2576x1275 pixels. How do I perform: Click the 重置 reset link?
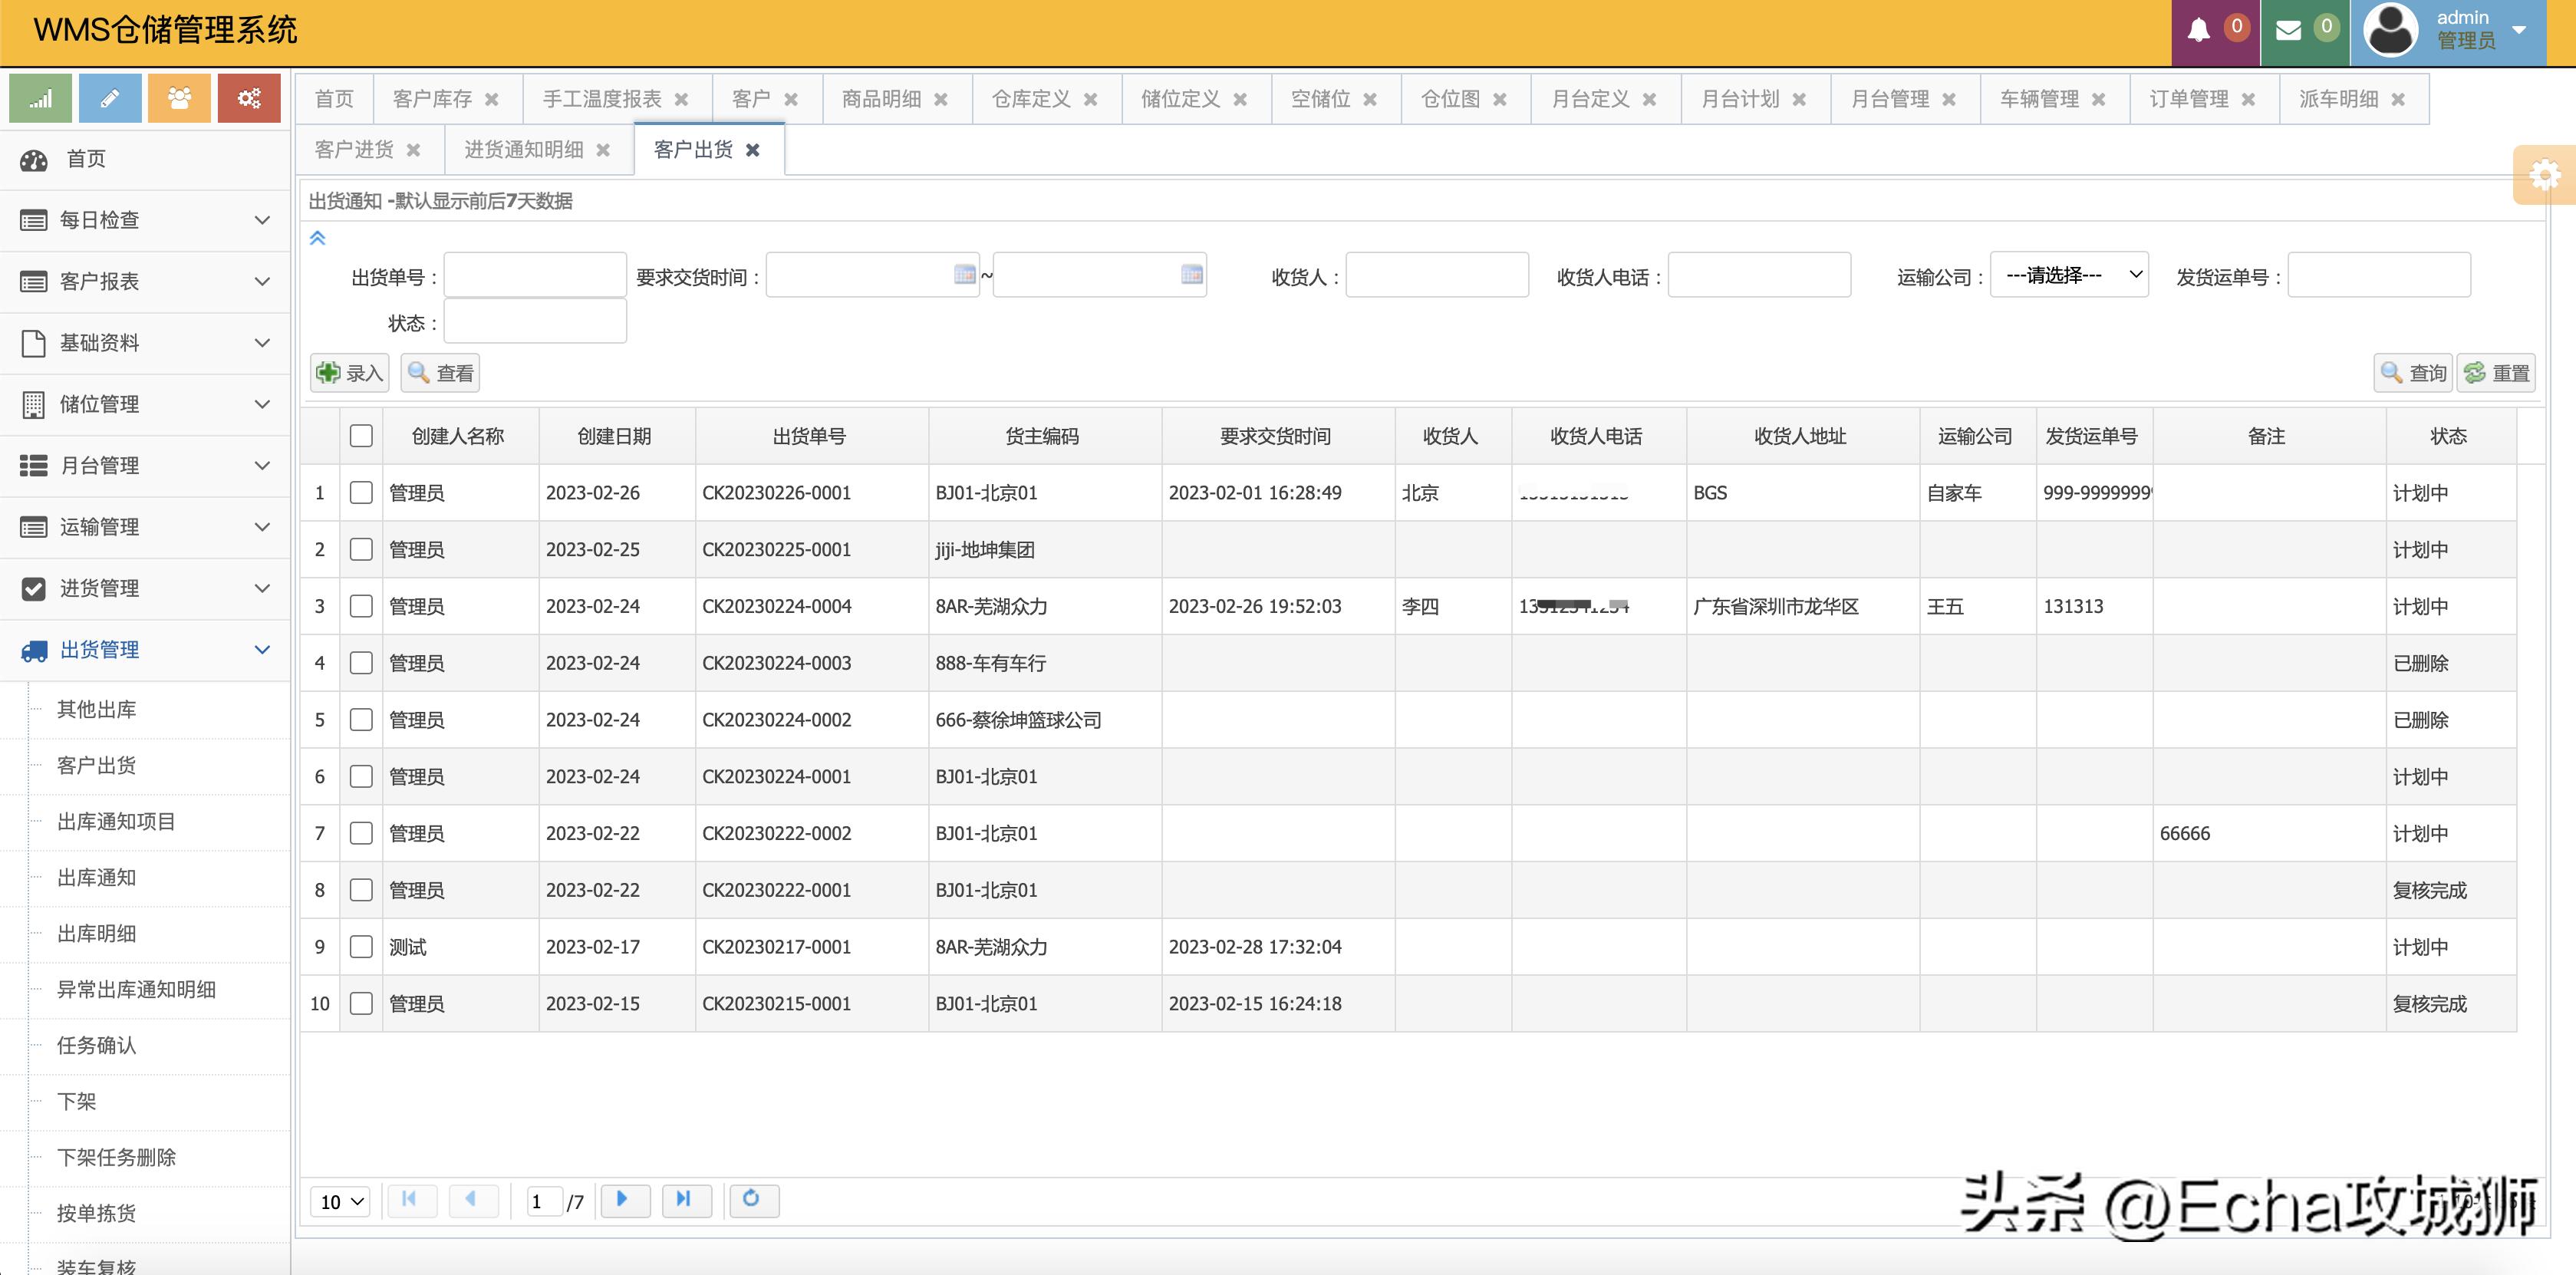[x=2496, y=372]
